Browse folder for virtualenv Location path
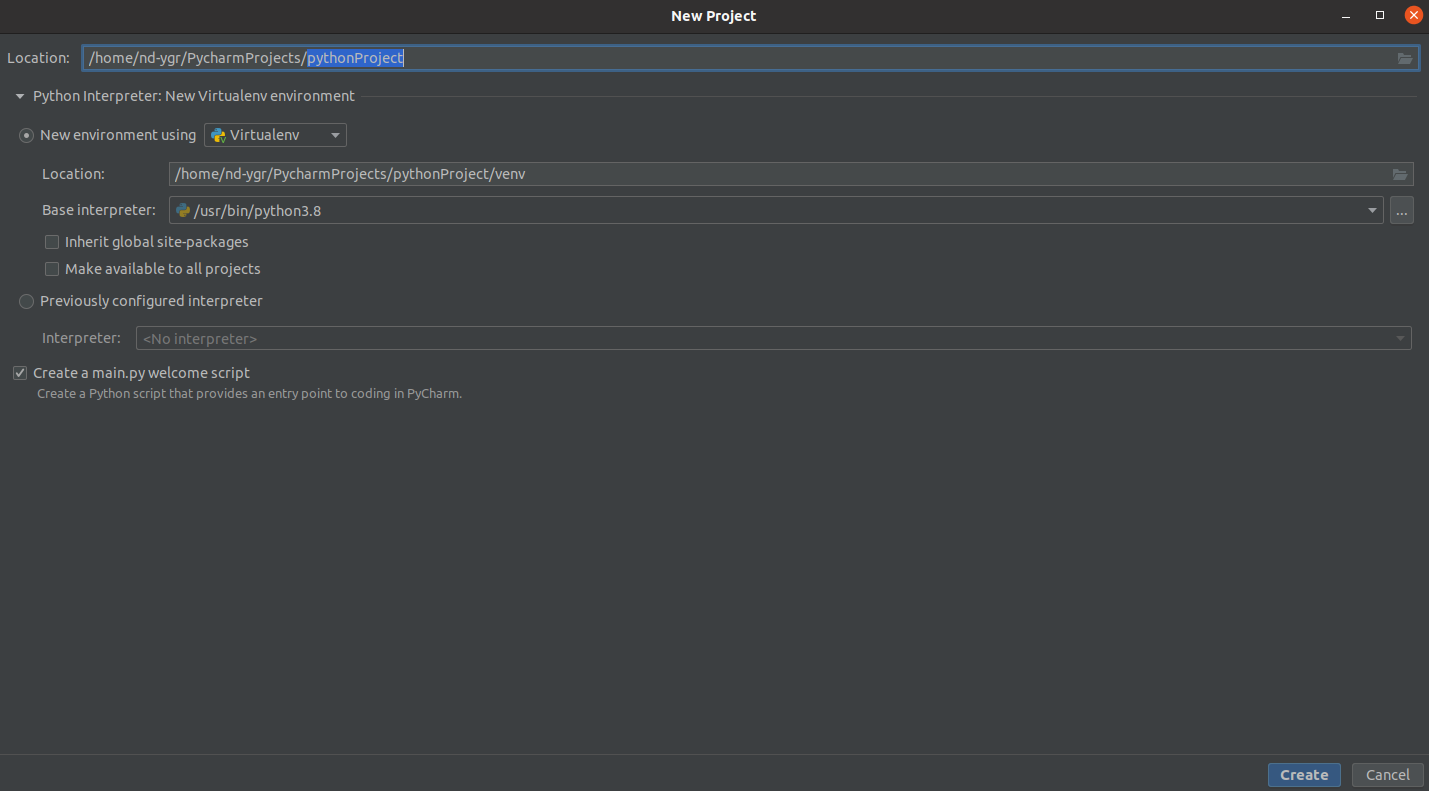 [1400, 174]
